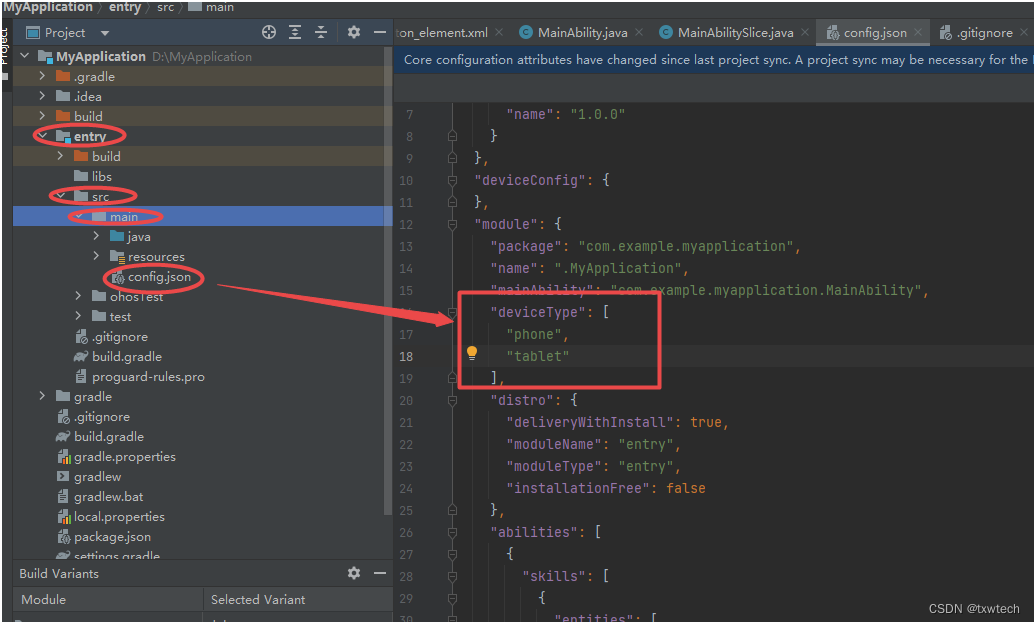This screenshot has width=1036, height=624.
Task: Click the "tablet" value on line 18
Action: (538, 356)
